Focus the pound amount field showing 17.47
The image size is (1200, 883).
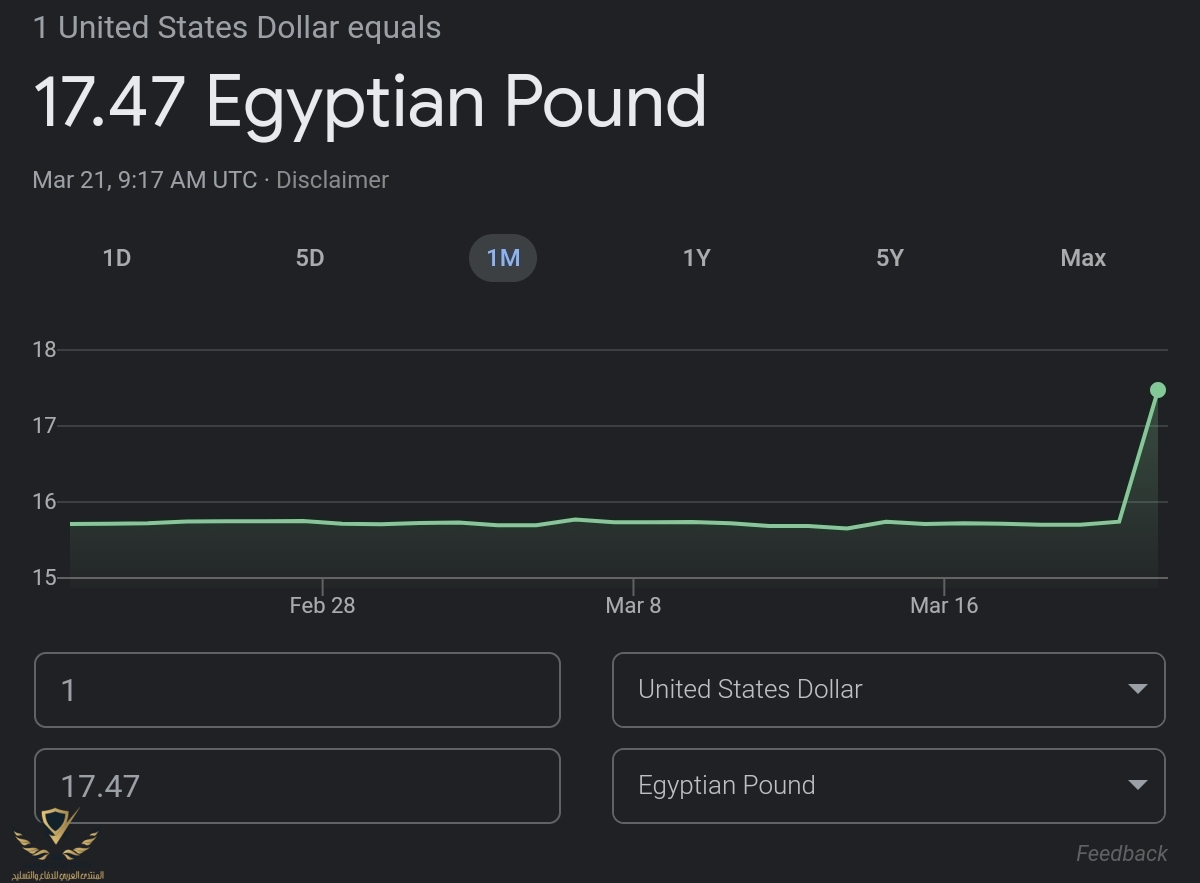point(297,786)
